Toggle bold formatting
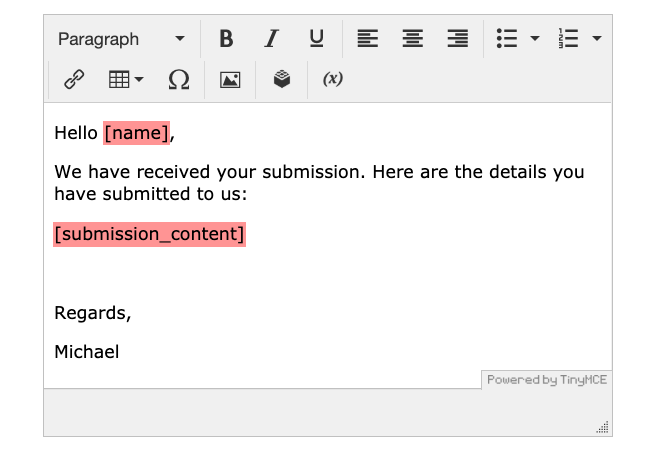Image resolution: width=662 pixels, height=449 pixels. coord(226,39)
